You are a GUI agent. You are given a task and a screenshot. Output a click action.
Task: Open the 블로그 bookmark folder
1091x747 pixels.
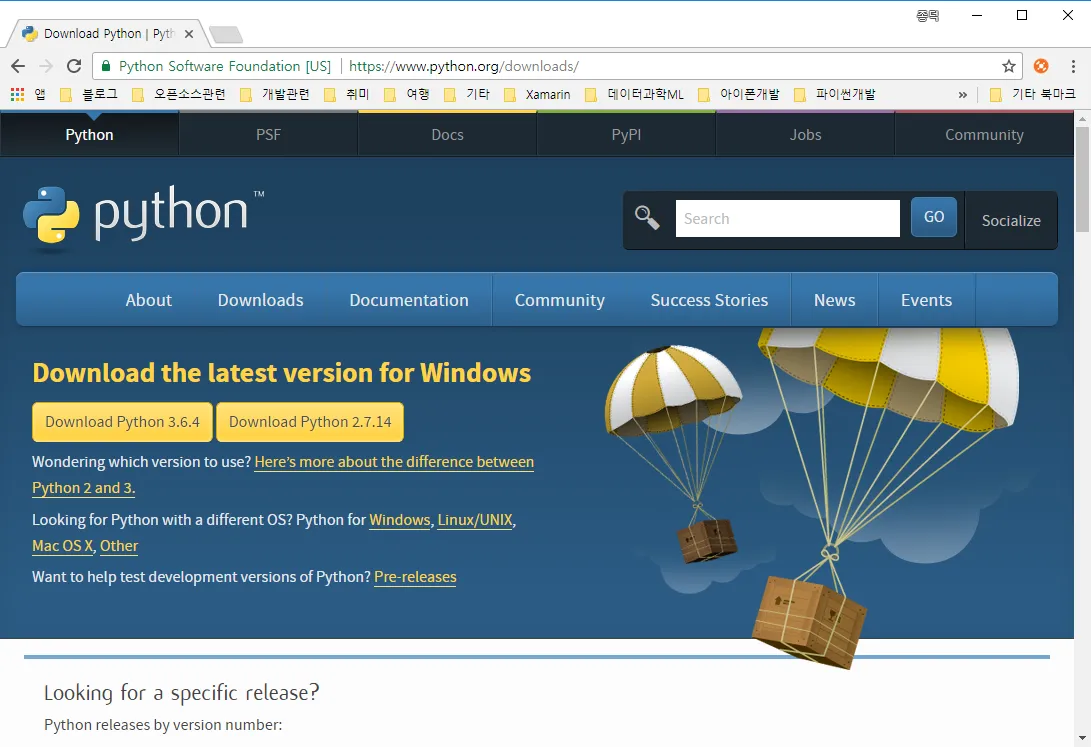90,94
